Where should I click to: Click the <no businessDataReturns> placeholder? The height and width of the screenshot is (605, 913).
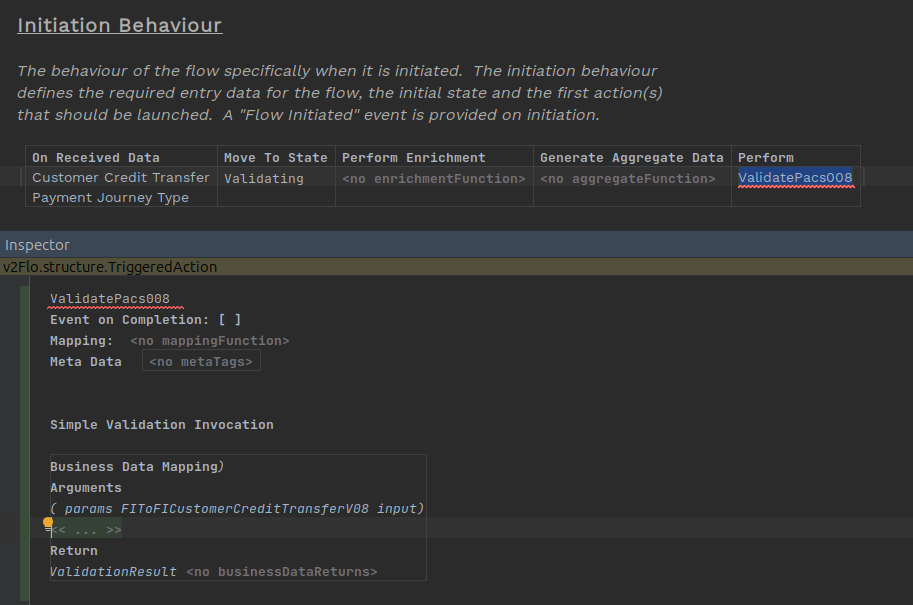click(x=281, y=572)
